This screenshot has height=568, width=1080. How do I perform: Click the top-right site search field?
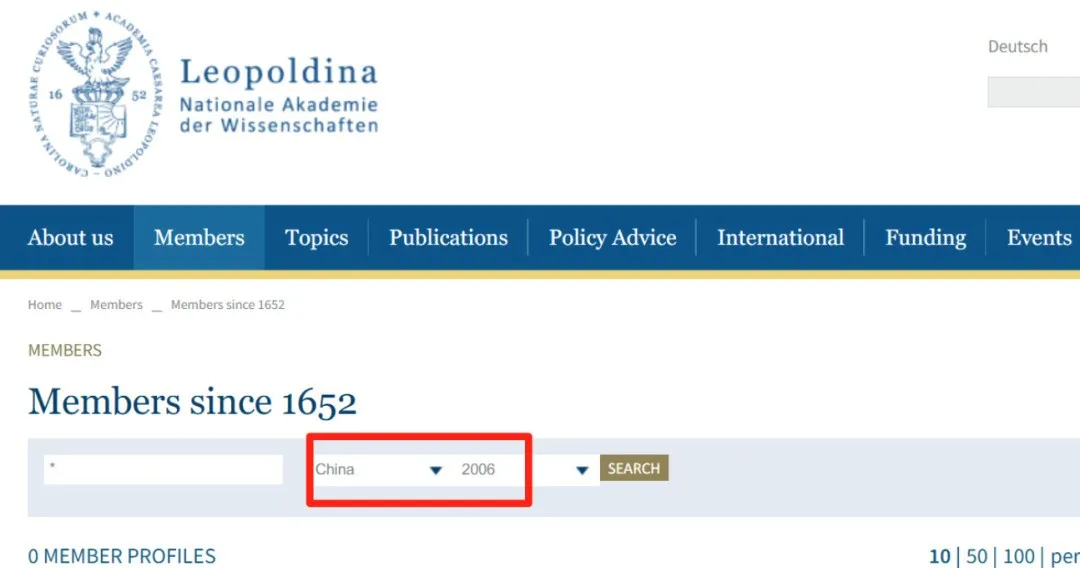(x=1035, y=92)
